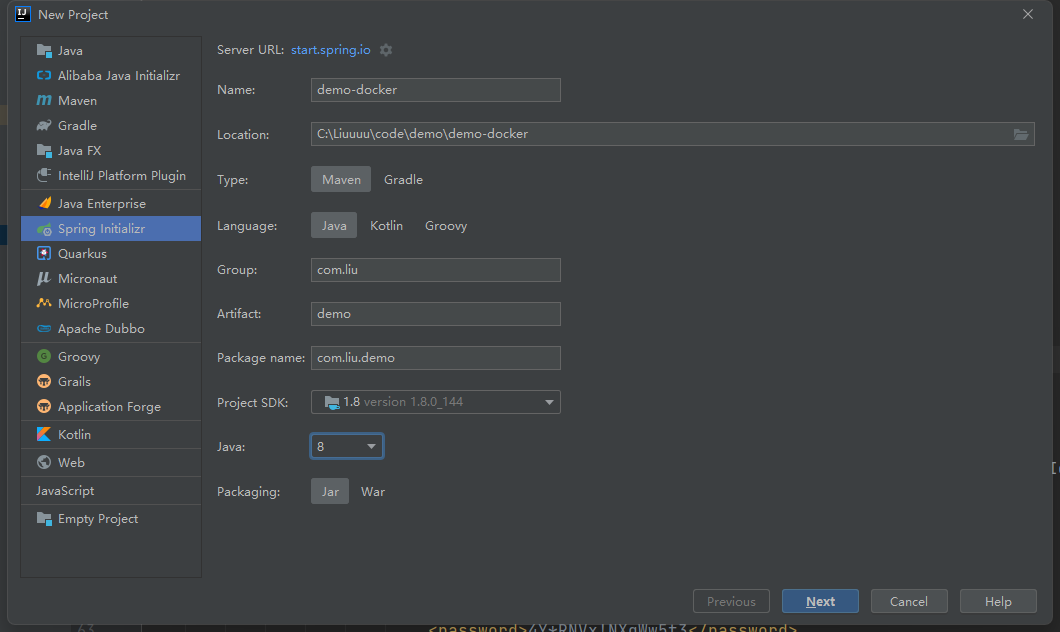1060x632 pixels.
Task: Pick the Groovy green icon
Action: click(44, 356)
